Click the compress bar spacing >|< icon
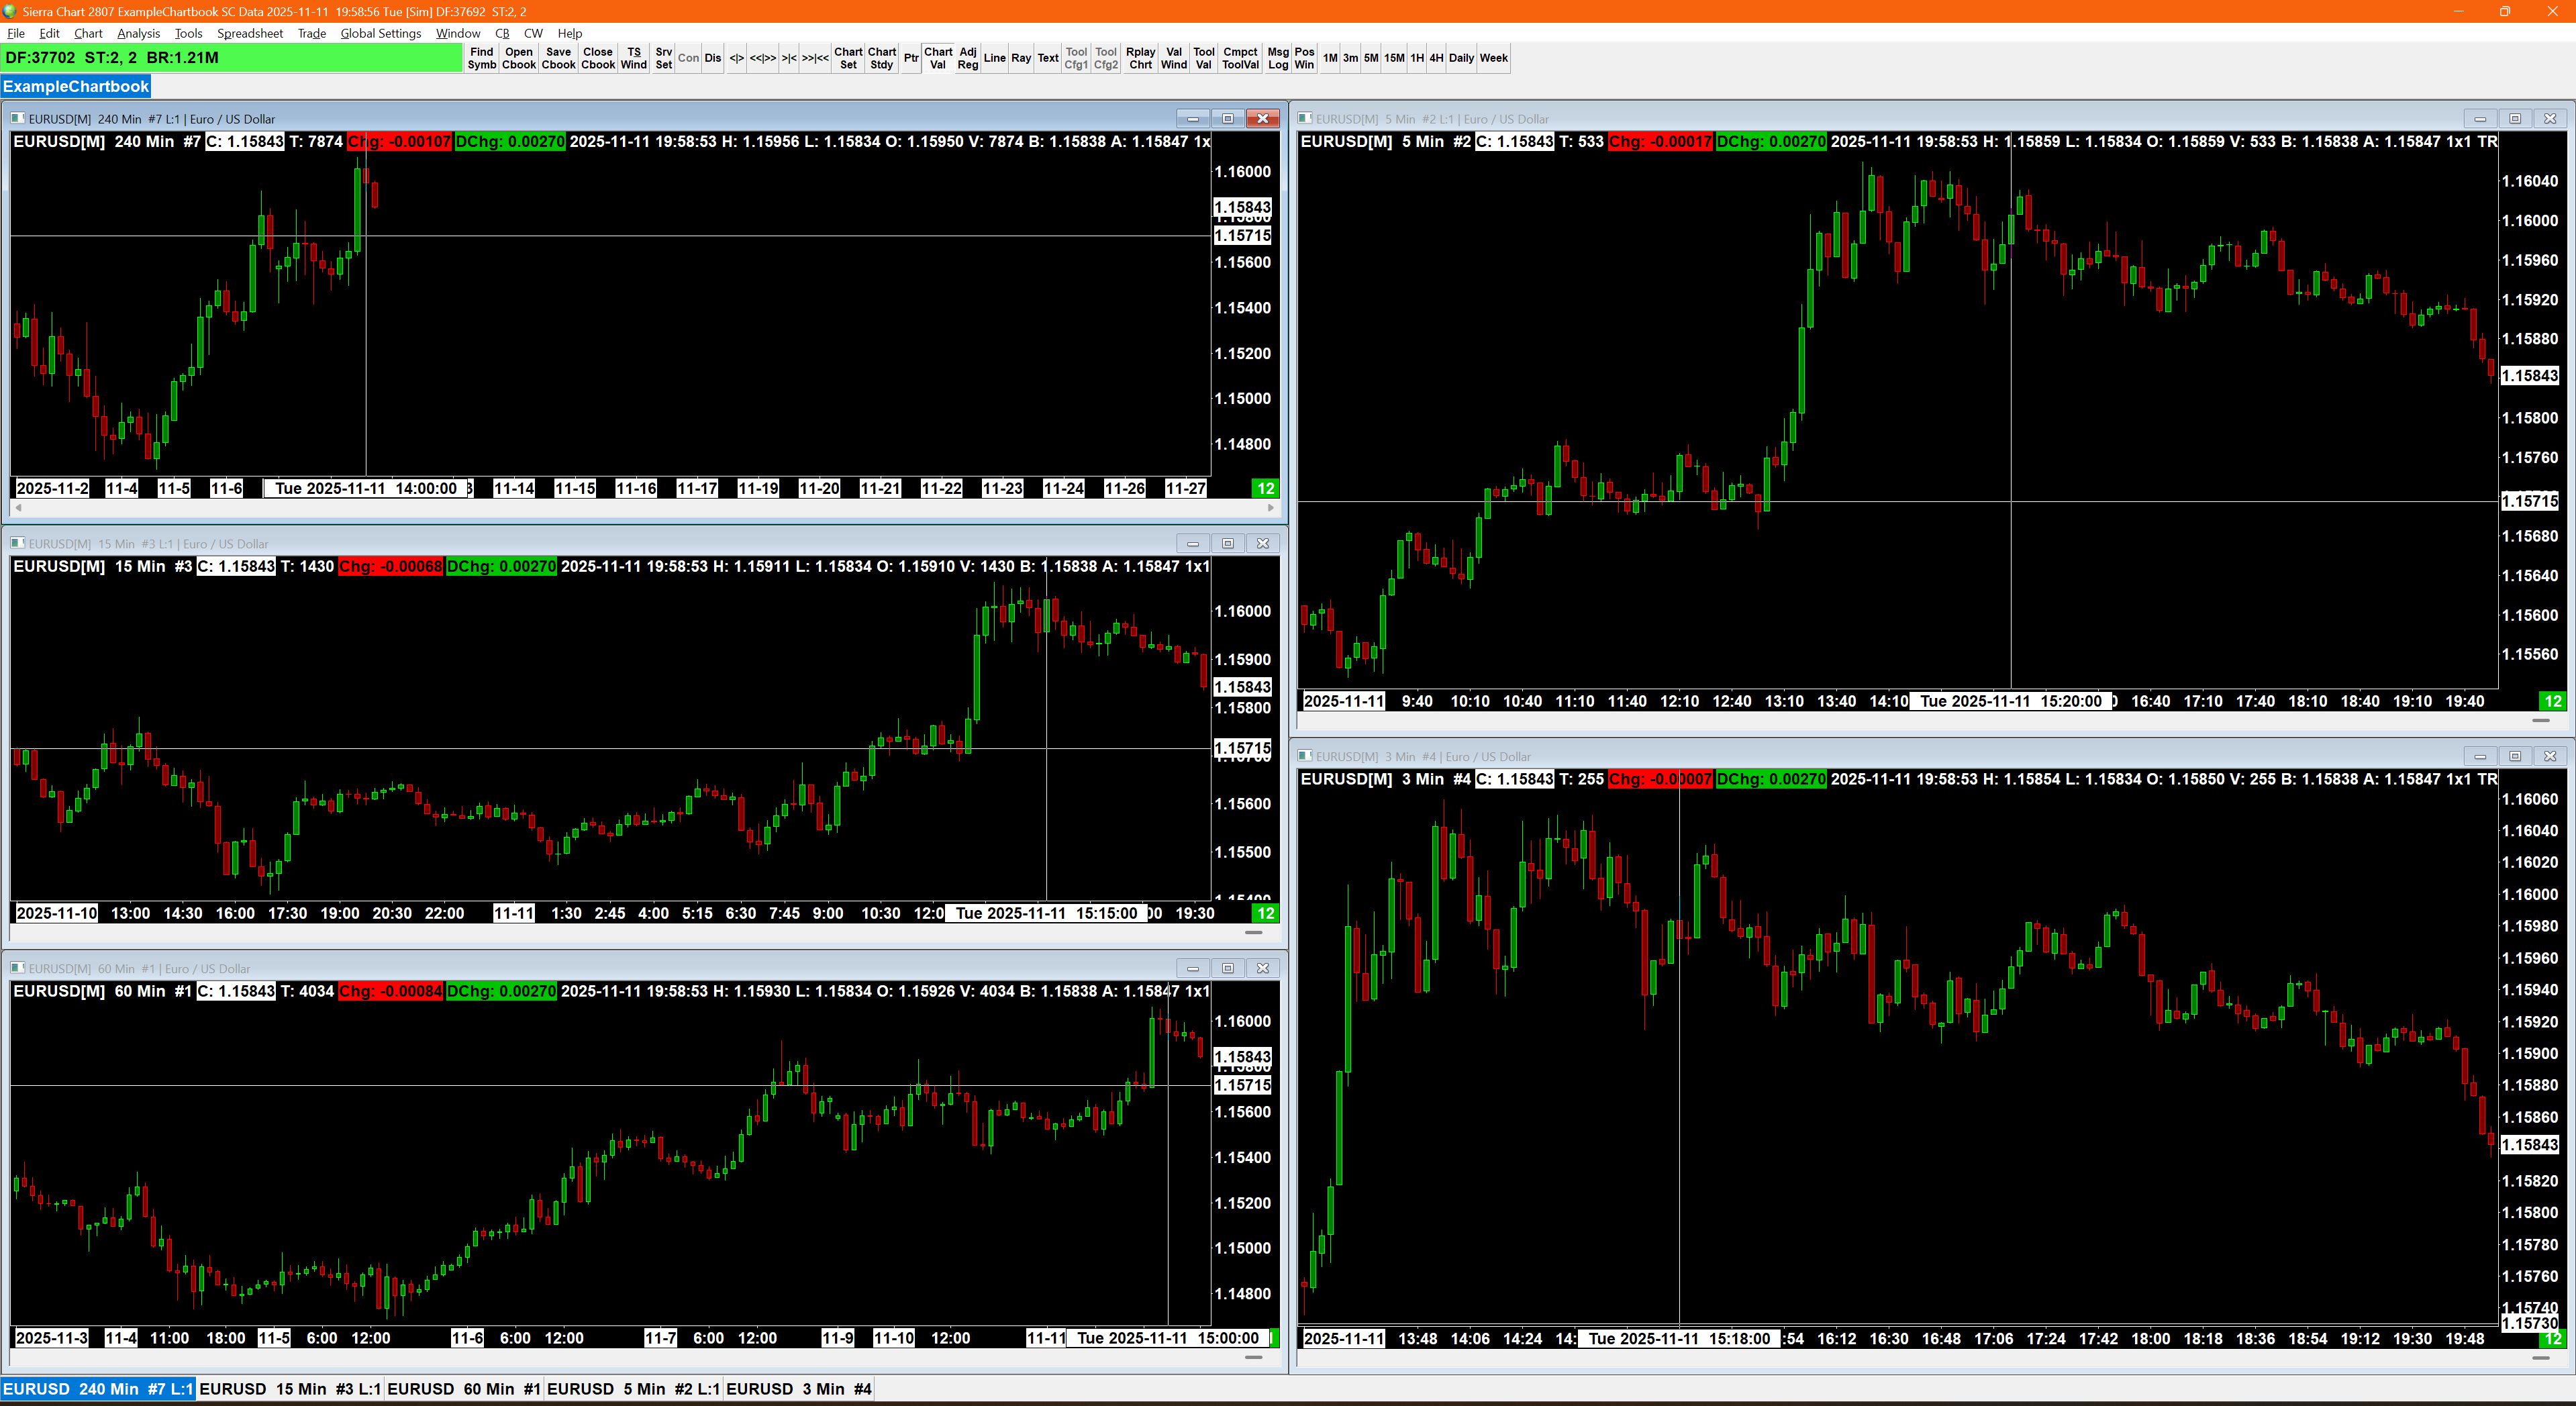Screen dimensions: 2576x1406 click(789, 58)
